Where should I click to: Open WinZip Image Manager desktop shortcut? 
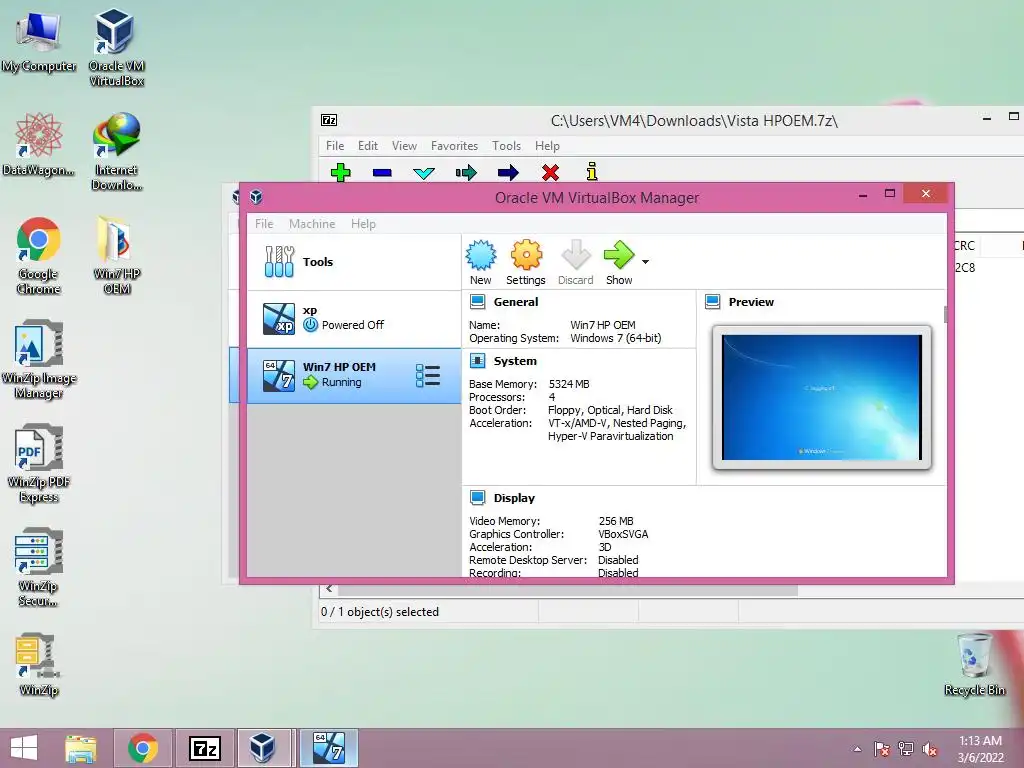point(39,360)
